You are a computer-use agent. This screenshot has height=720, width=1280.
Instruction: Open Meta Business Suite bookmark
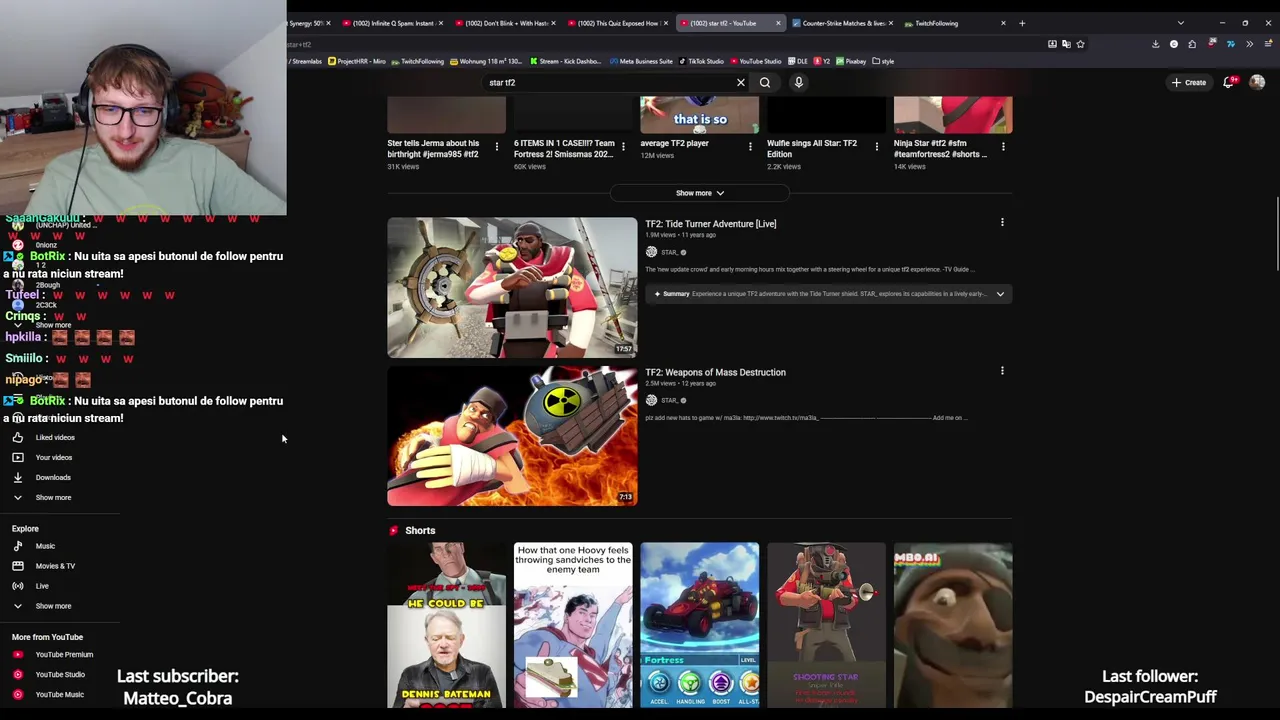(x=641, y=61)
